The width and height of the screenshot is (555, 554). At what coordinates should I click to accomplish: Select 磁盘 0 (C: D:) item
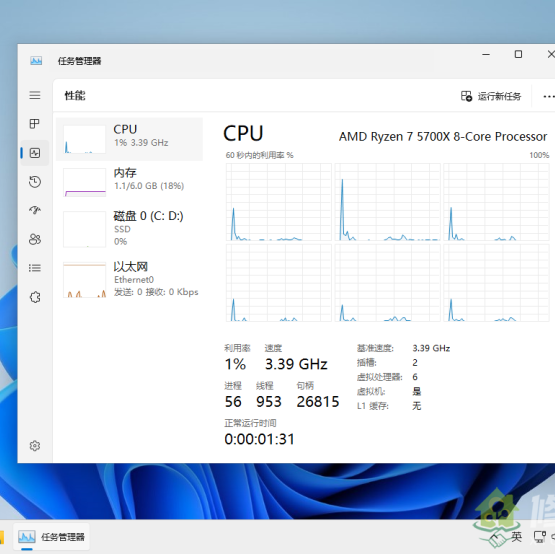pyautogui.click(x=129, y=229)
